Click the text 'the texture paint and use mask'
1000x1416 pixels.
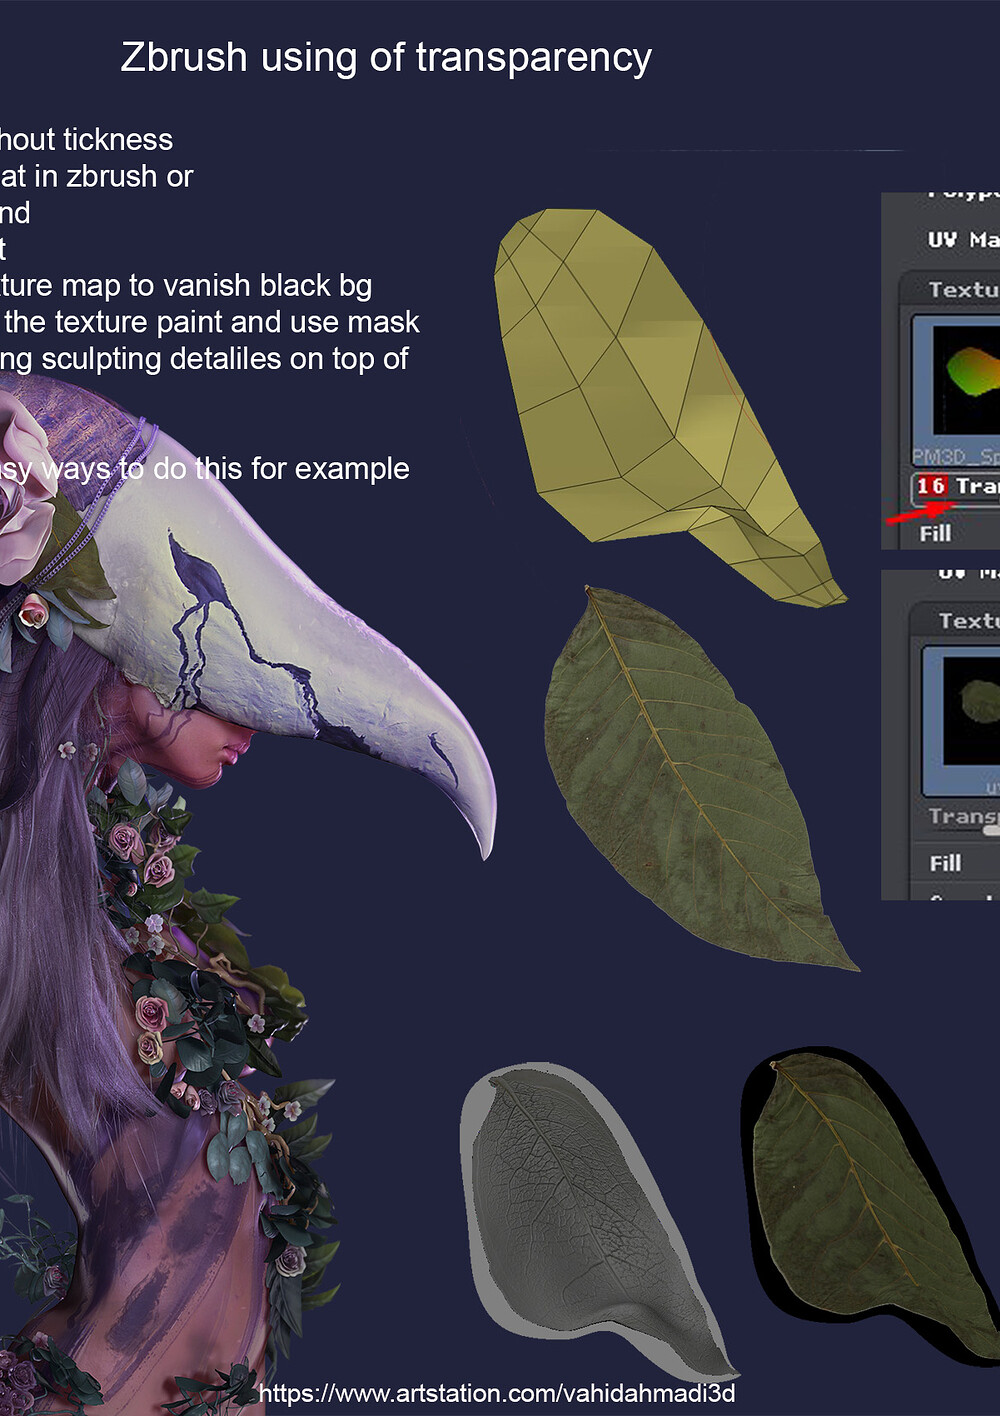click(212, 322)
